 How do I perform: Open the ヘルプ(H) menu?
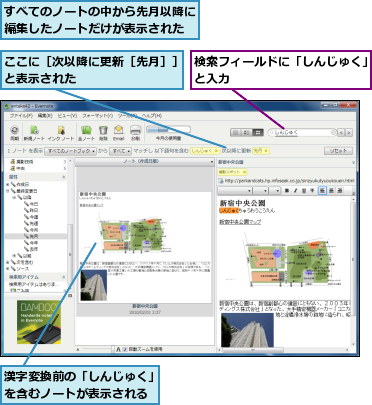(x=152, y=116)
